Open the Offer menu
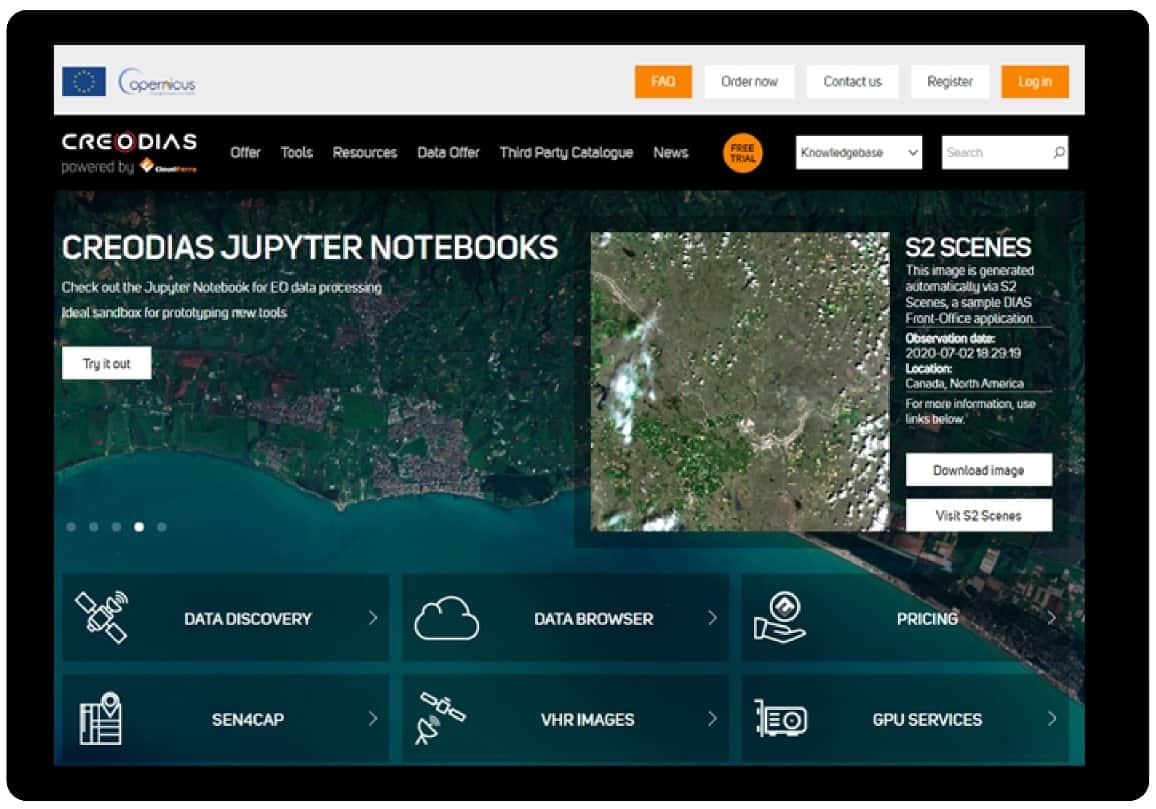This screenshot has height=809, width=1156. pos(246,153)
